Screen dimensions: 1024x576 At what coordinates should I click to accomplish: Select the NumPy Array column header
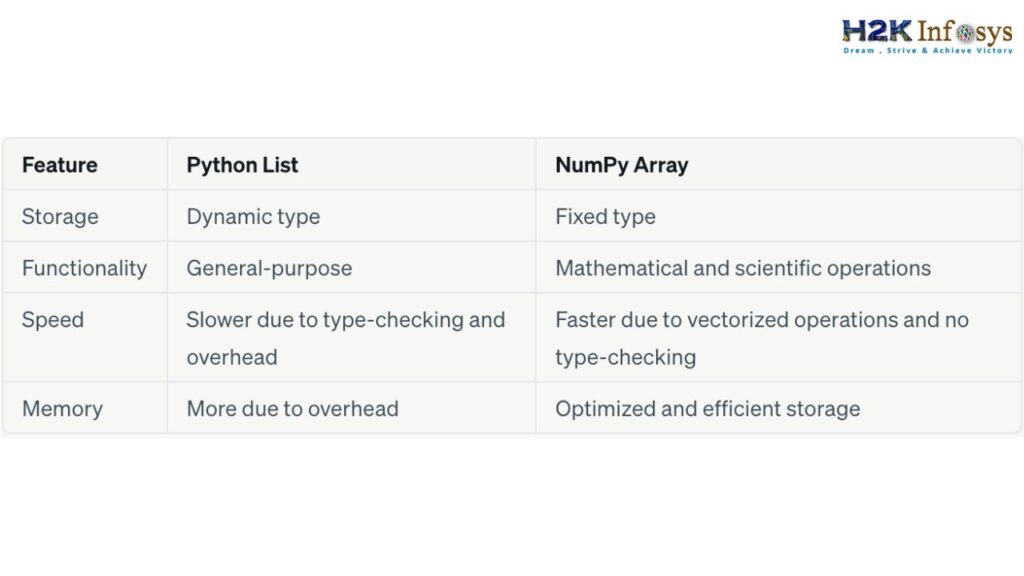coord(622,165)
